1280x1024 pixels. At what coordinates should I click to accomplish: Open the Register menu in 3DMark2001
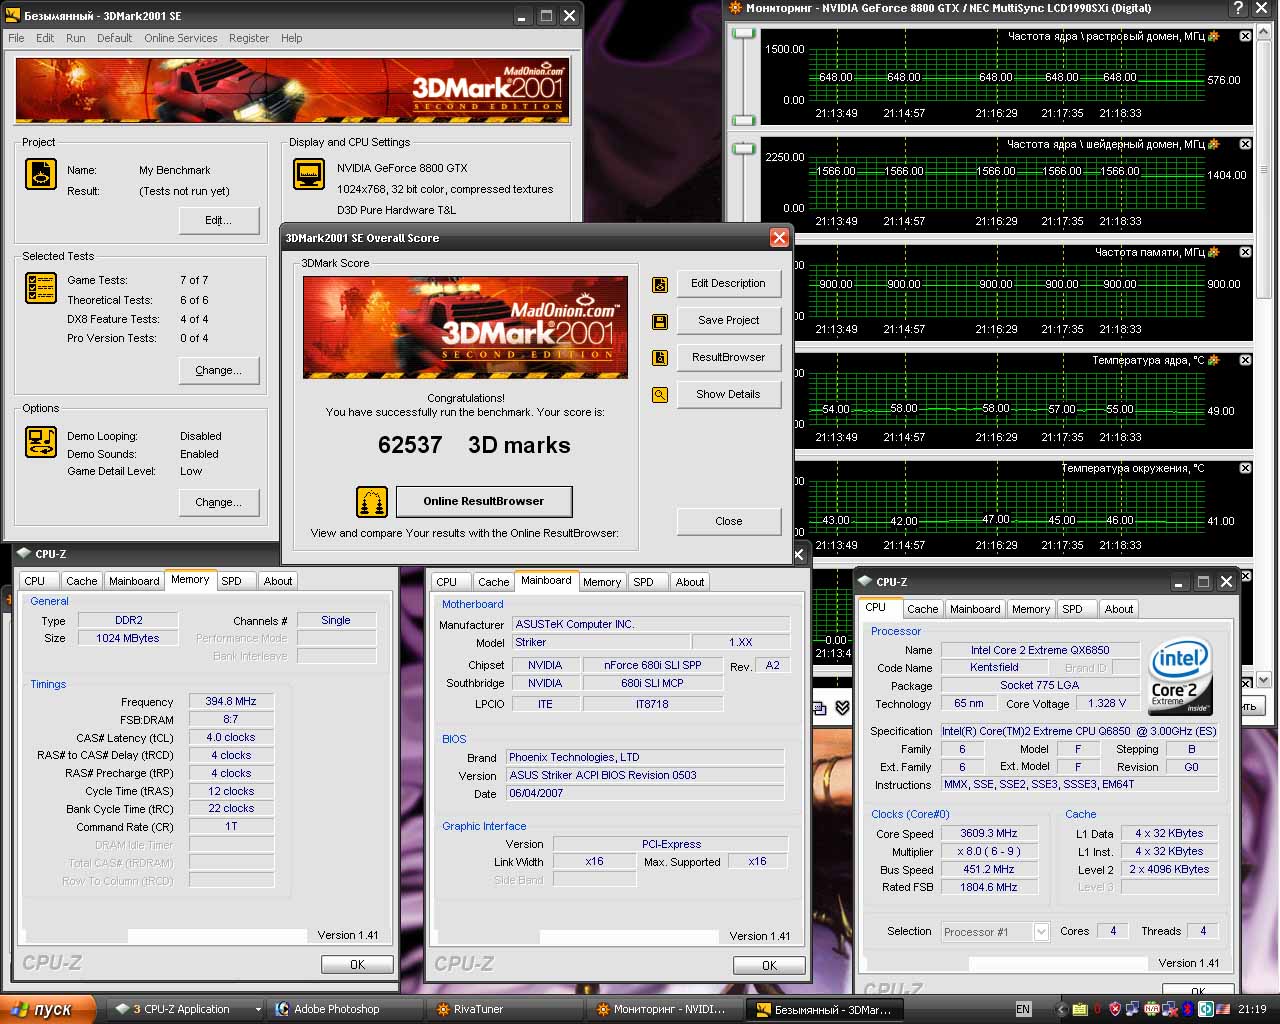249,38
